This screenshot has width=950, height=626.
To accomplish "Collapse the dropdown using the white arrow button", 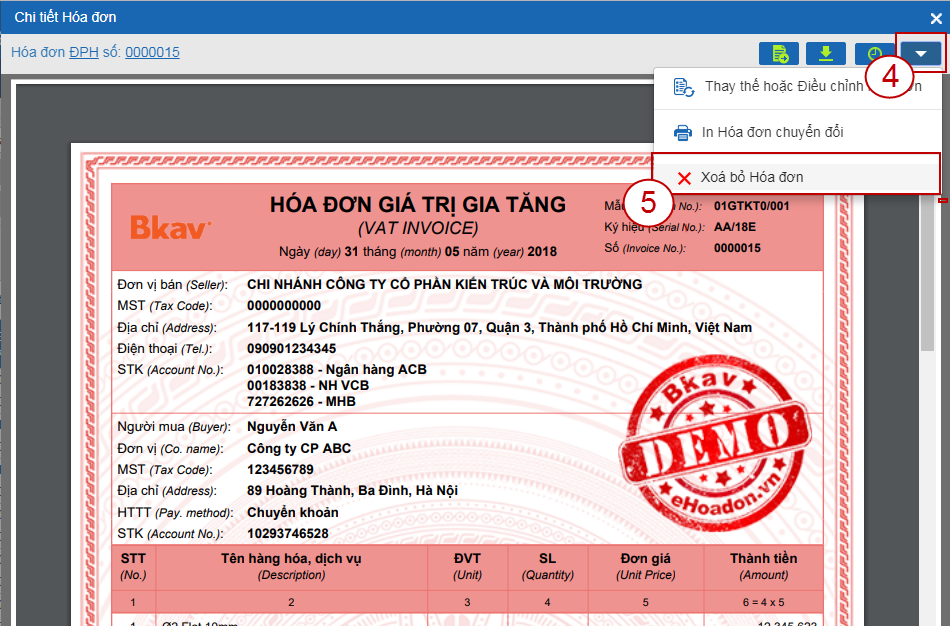I will pos(921,54).
